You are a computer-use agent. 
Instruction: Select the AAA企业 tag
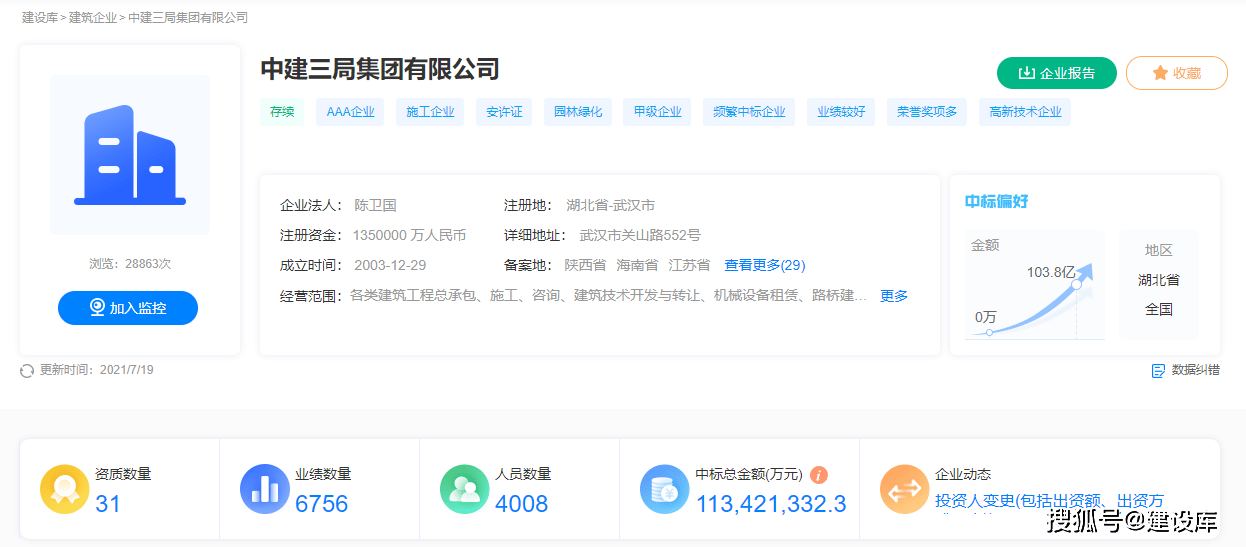tap(350, 112)
